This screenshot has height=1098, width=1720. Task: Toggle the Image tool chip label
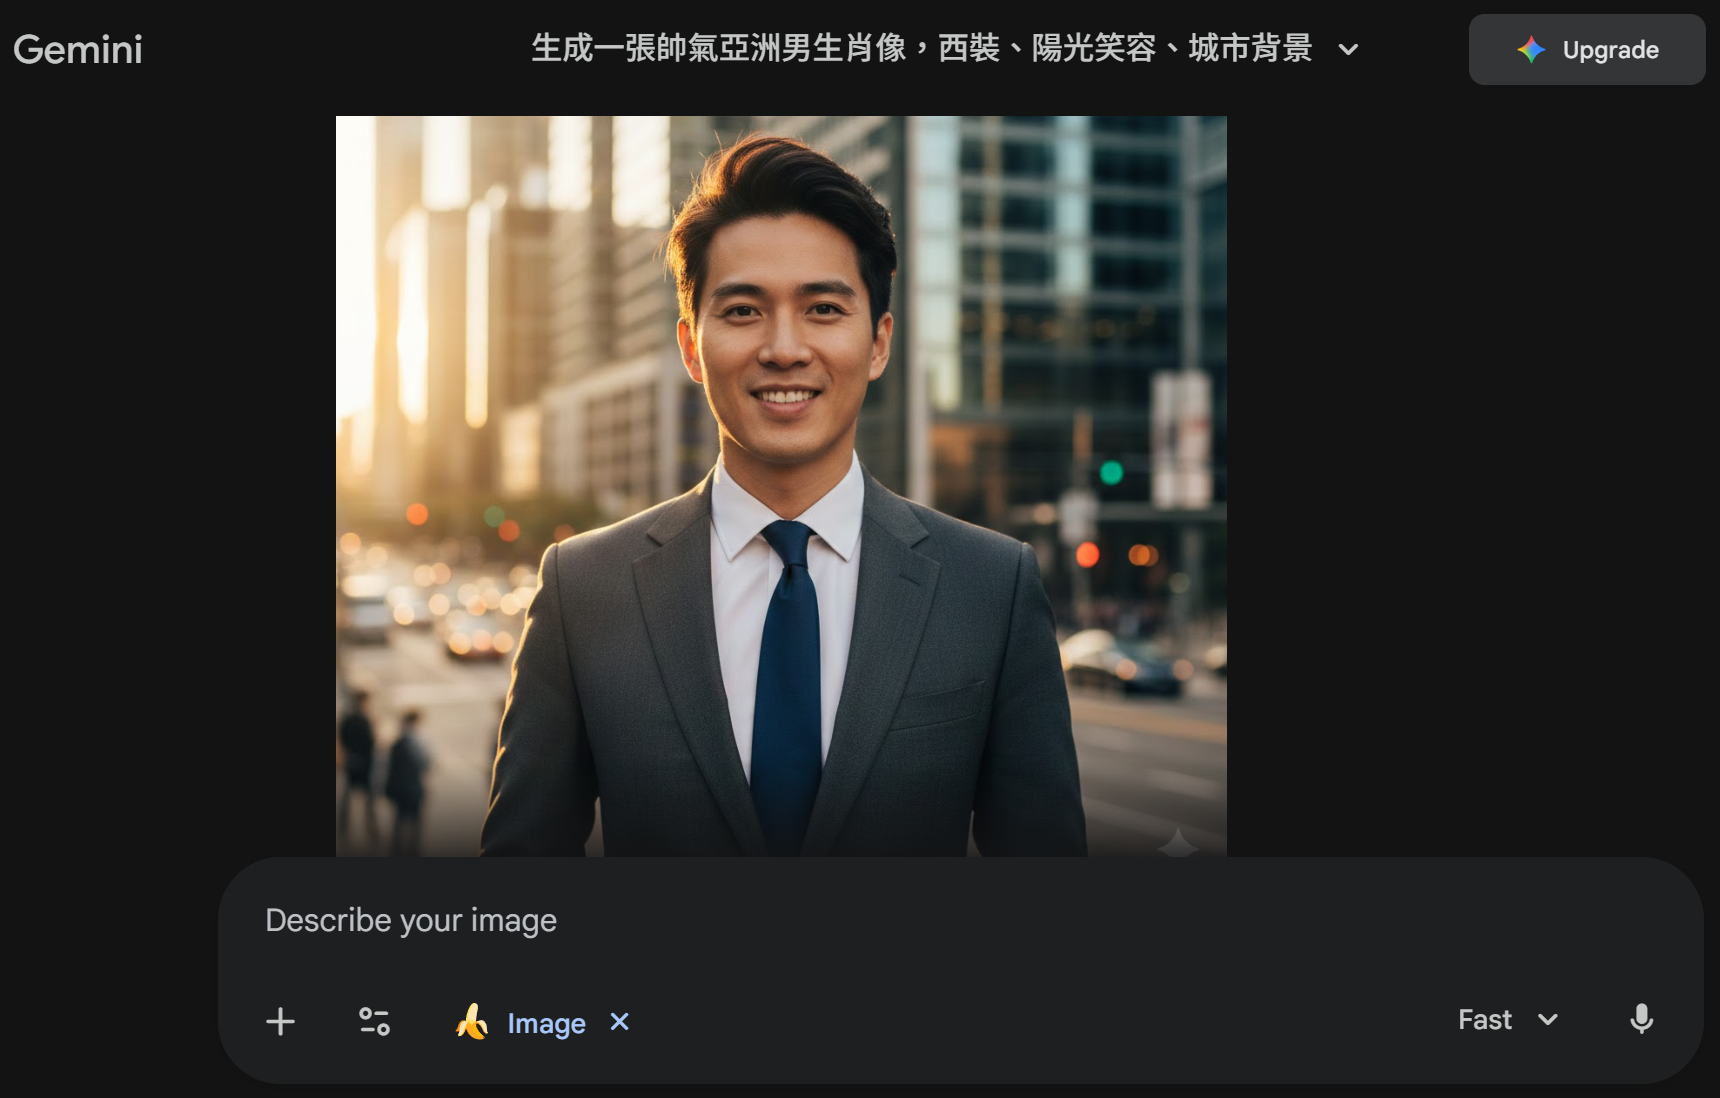[546, 1023]
